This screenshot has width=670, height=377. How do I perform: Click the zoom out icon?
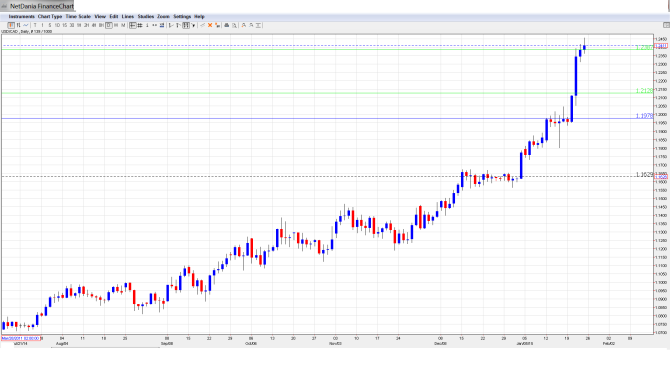click(x=251, y=26)
